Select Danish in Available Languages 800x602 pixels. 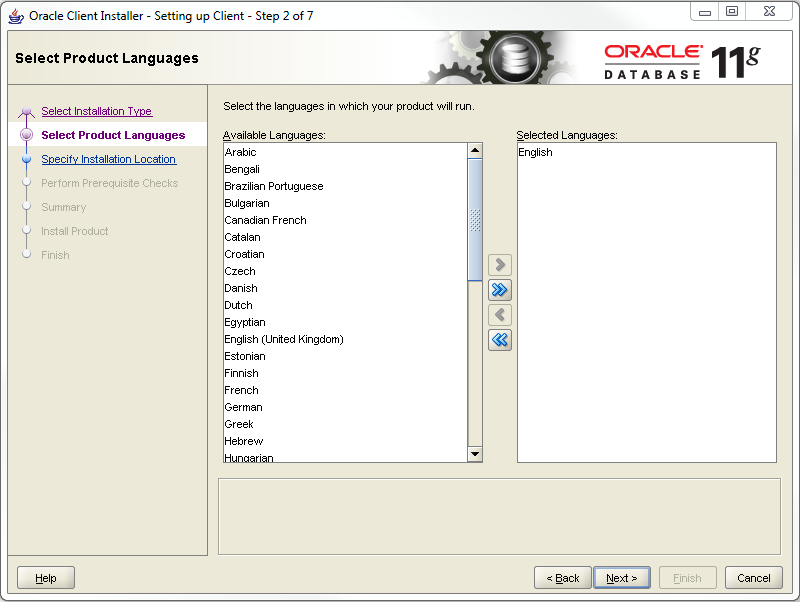(x=345, y=288)
